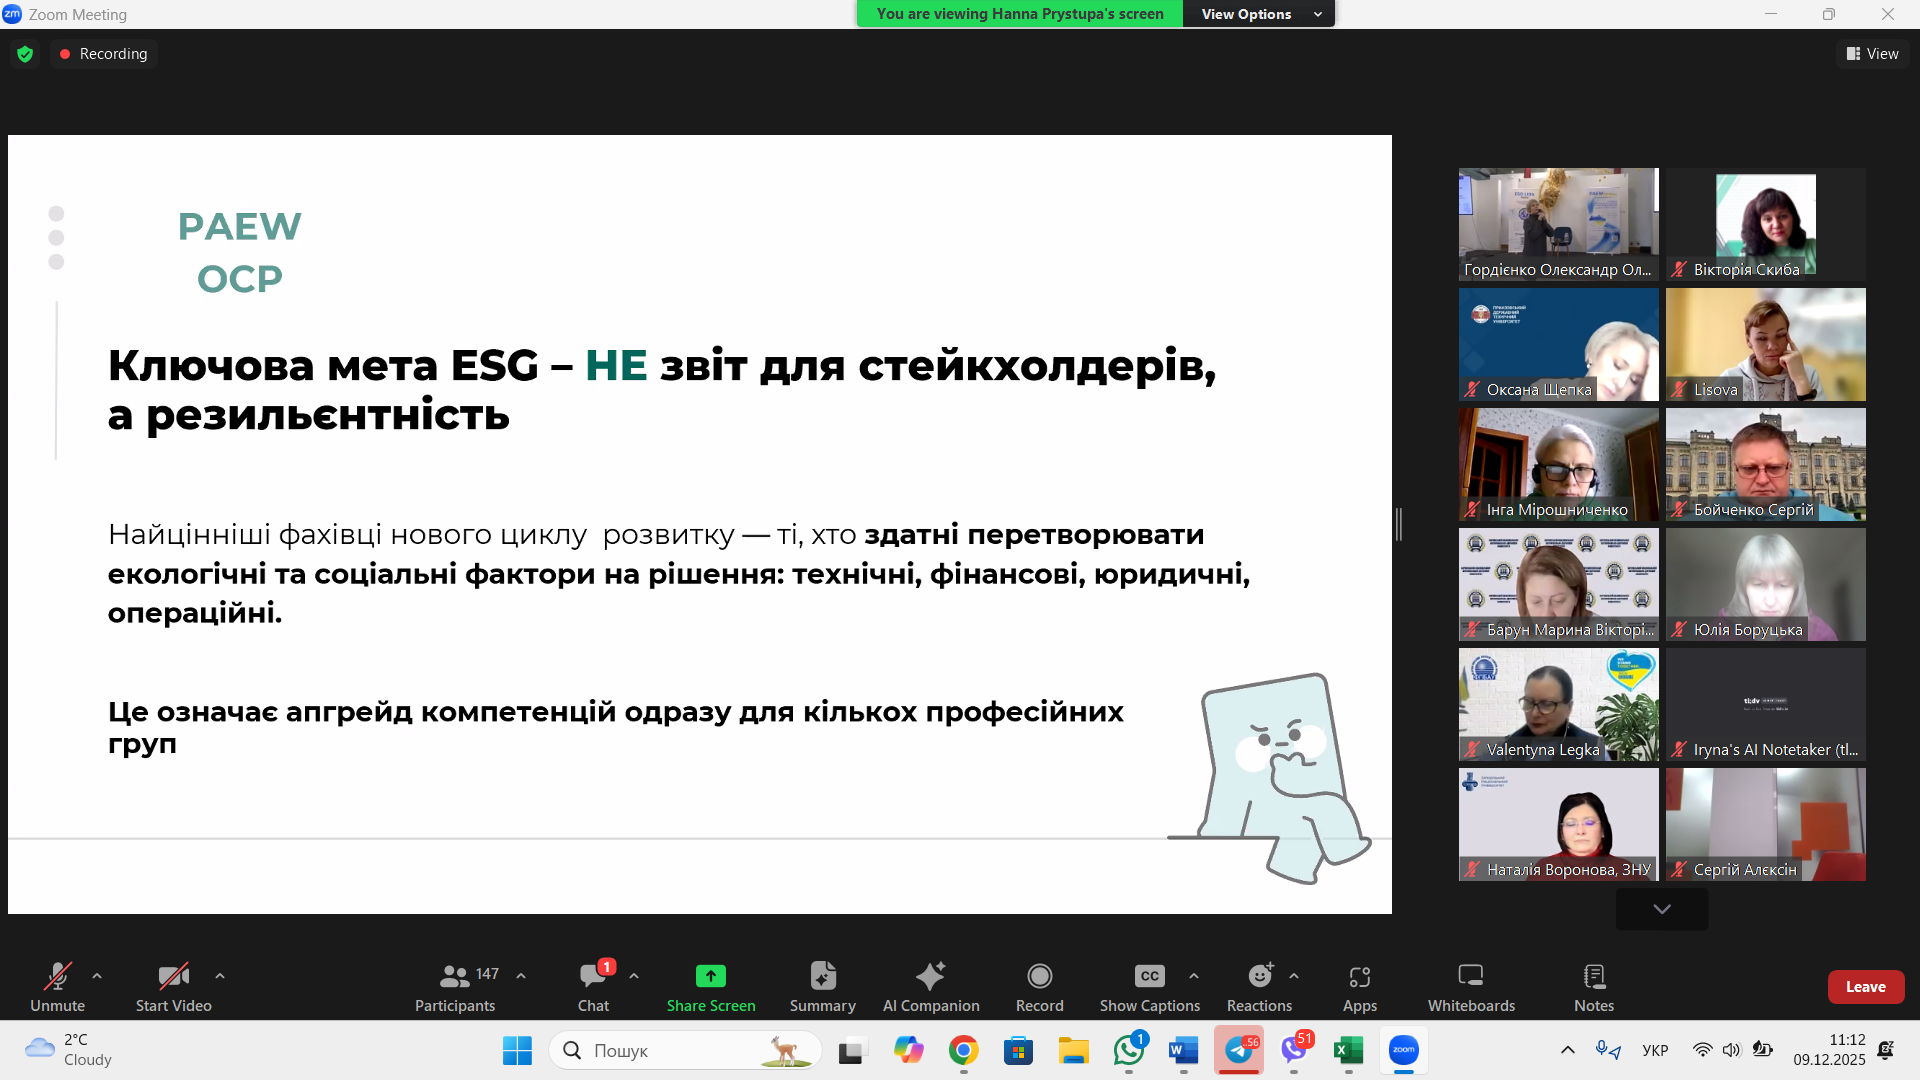Open the Chat panel
This screenshot has height=1080, width=1920.
pyautogui.click(x=594, y=985)
